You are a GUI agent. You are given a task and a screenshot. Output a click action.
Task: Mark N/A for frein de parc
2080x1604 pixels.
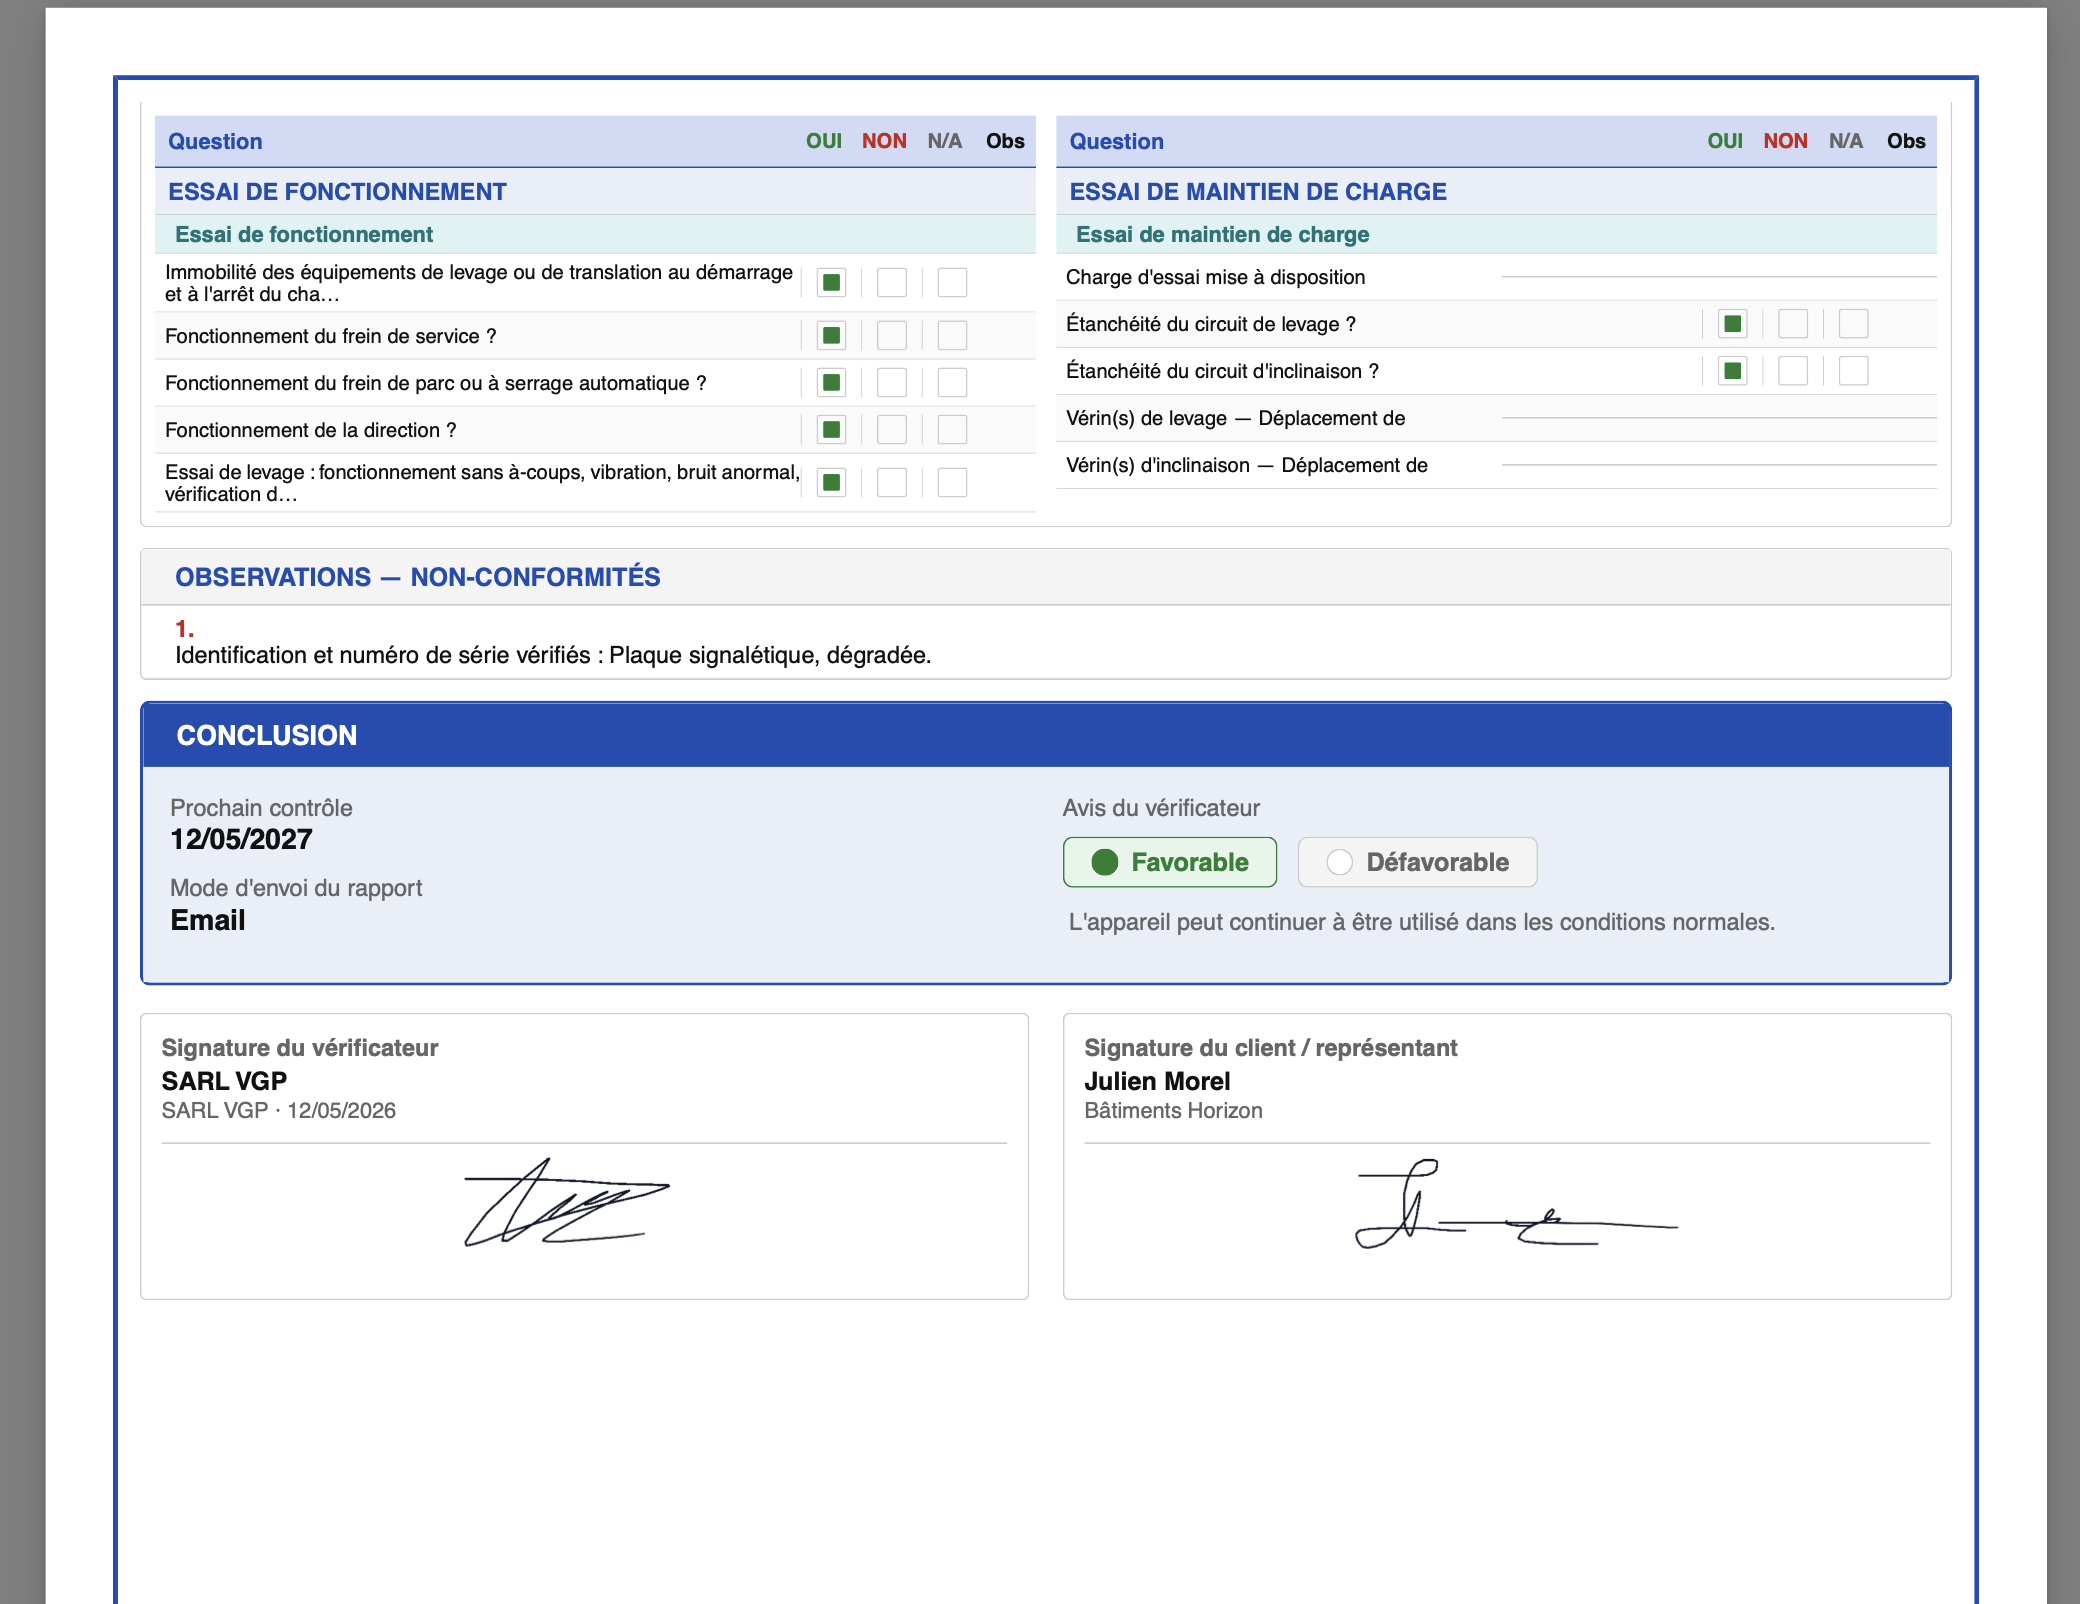tap(952, 382)
